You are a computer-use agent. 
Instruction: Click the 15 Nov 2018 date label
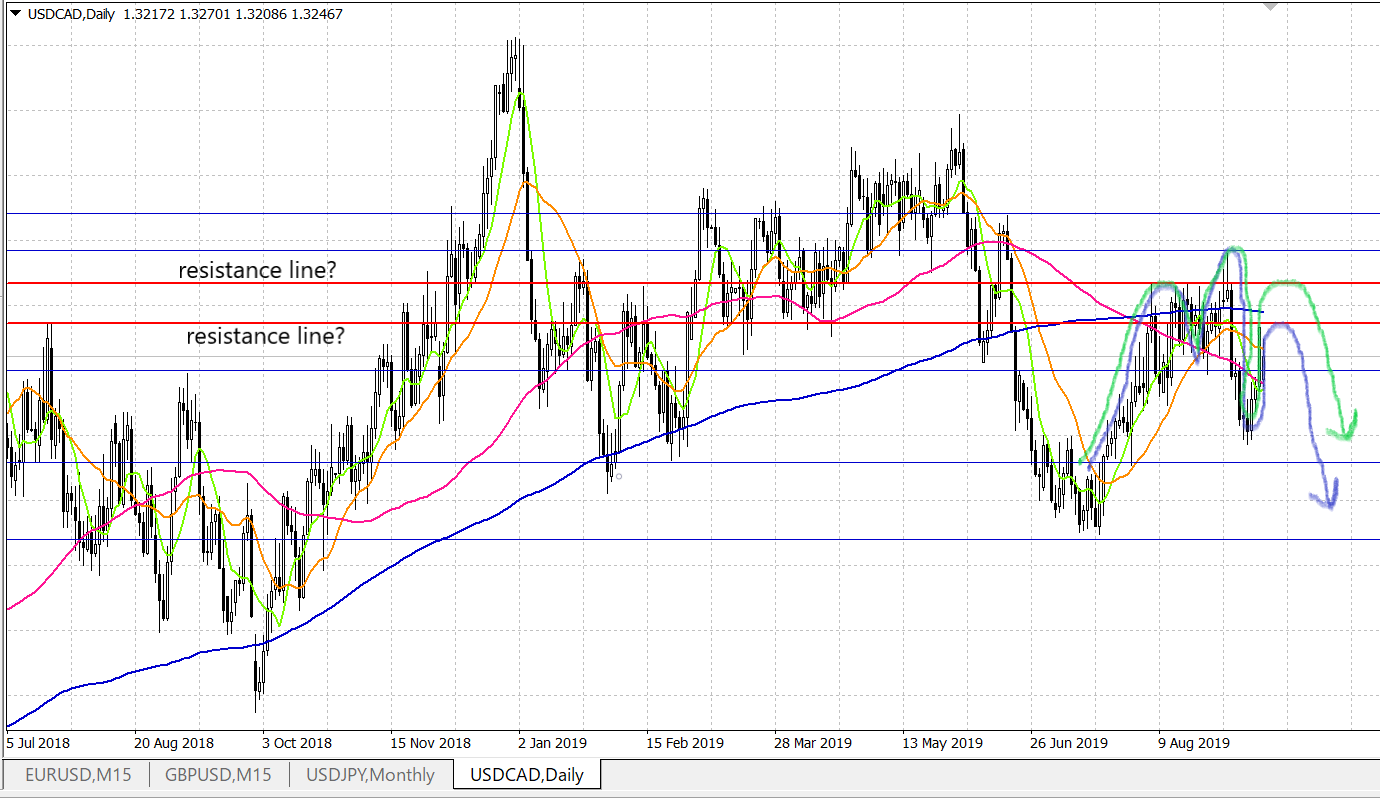[430, 743]
